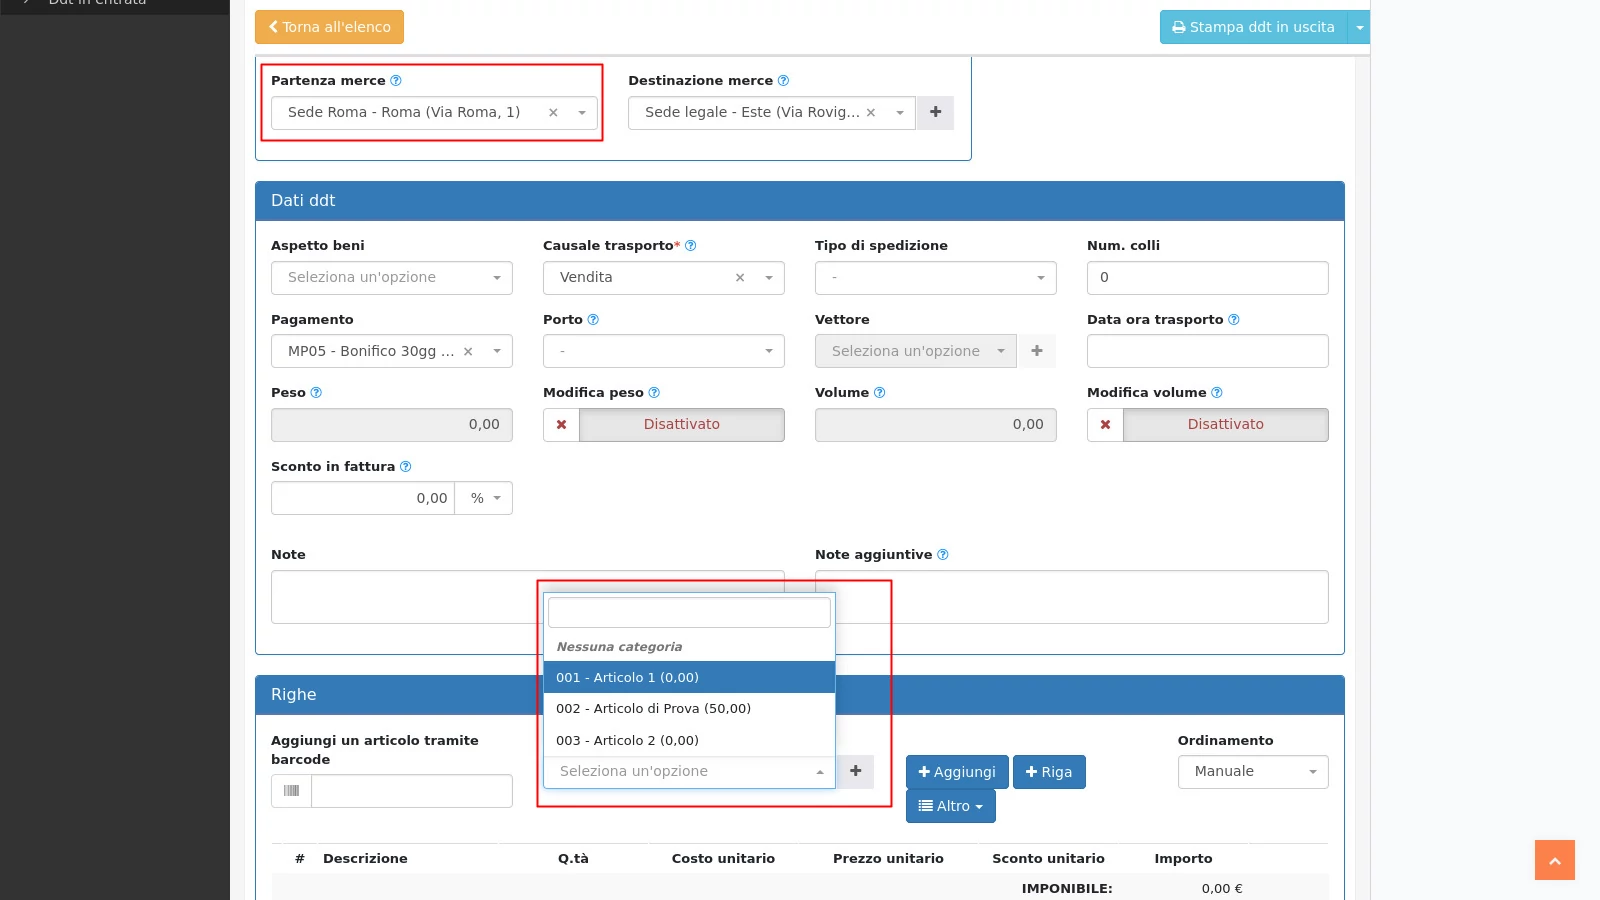This screenshot has width=1600, height=900.
Task: Open the Partenza merce dropdown
Action: [x=582, y=113]
